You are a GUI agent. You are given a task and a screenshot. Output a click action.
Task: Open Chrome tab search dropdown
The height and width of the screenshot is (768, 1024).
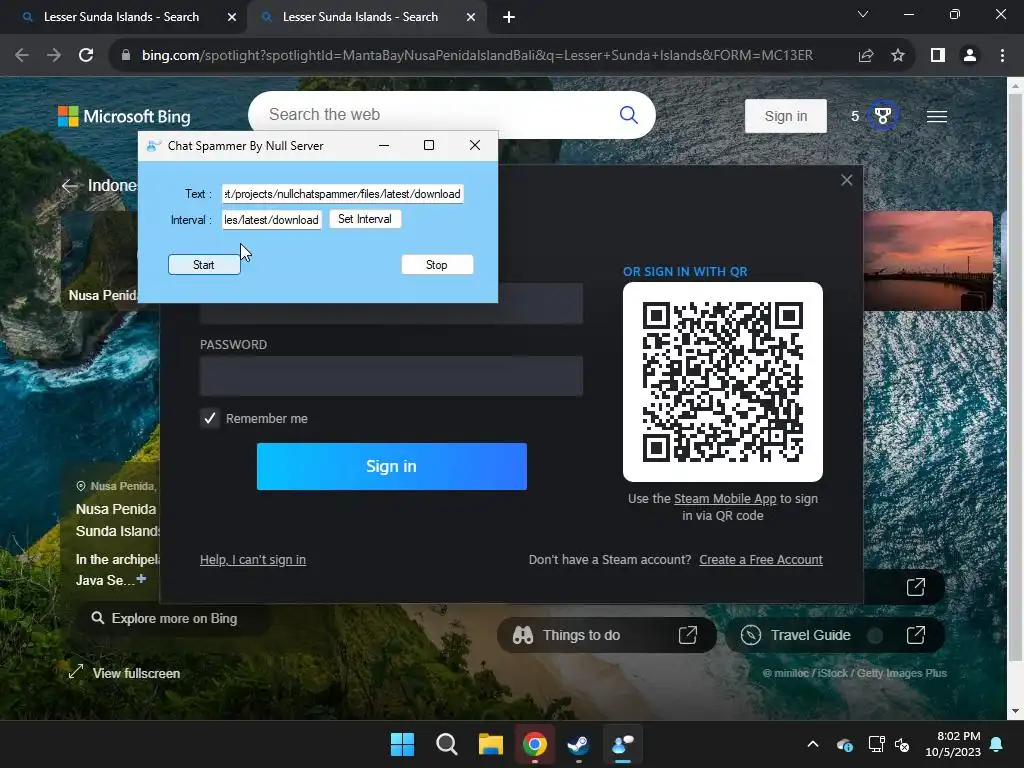(x=863, y=14)
